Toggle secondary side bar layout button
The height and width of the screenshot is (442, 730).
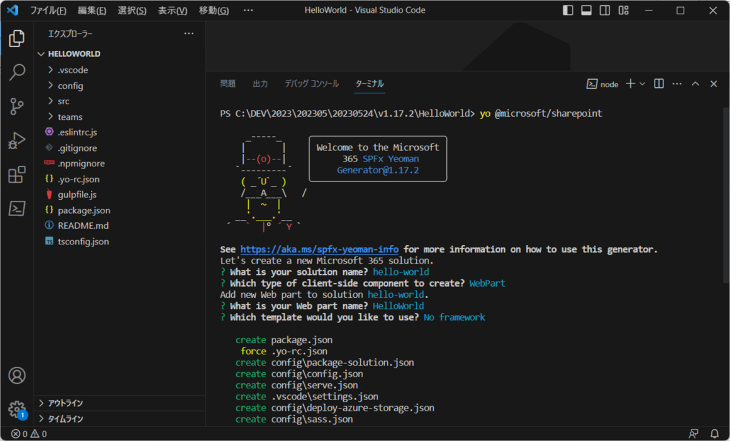click(x=605, y=10)
